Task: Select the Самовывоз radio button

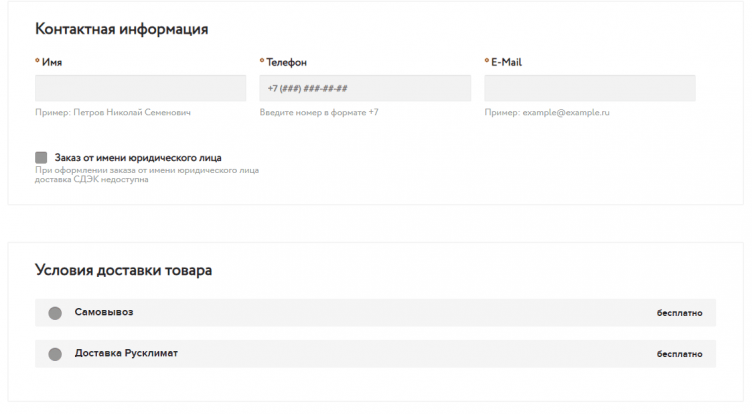Action: (x=55, y=313)
